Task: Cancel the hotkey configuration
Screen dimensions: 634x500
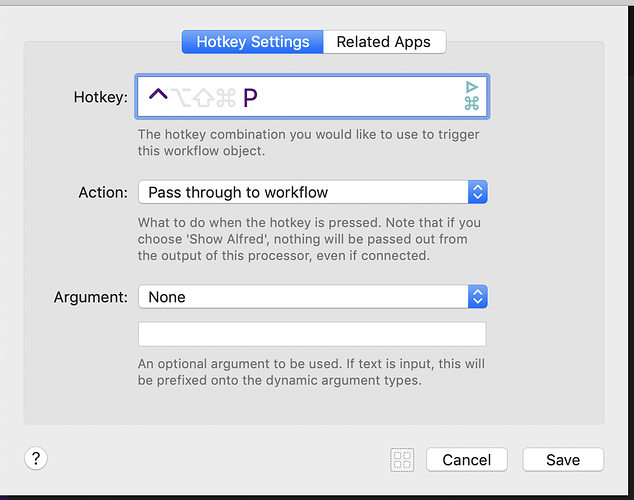Action: (467, 460)
